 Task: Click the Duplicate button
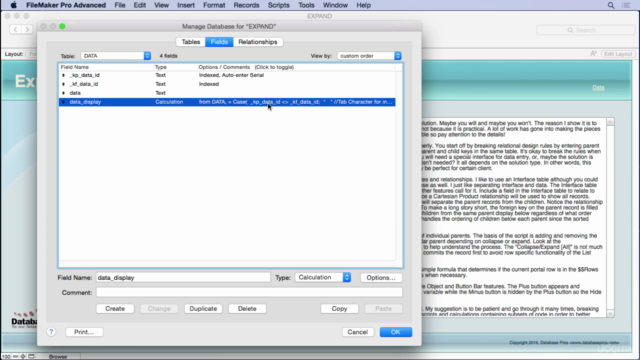[x=203, y=309]
